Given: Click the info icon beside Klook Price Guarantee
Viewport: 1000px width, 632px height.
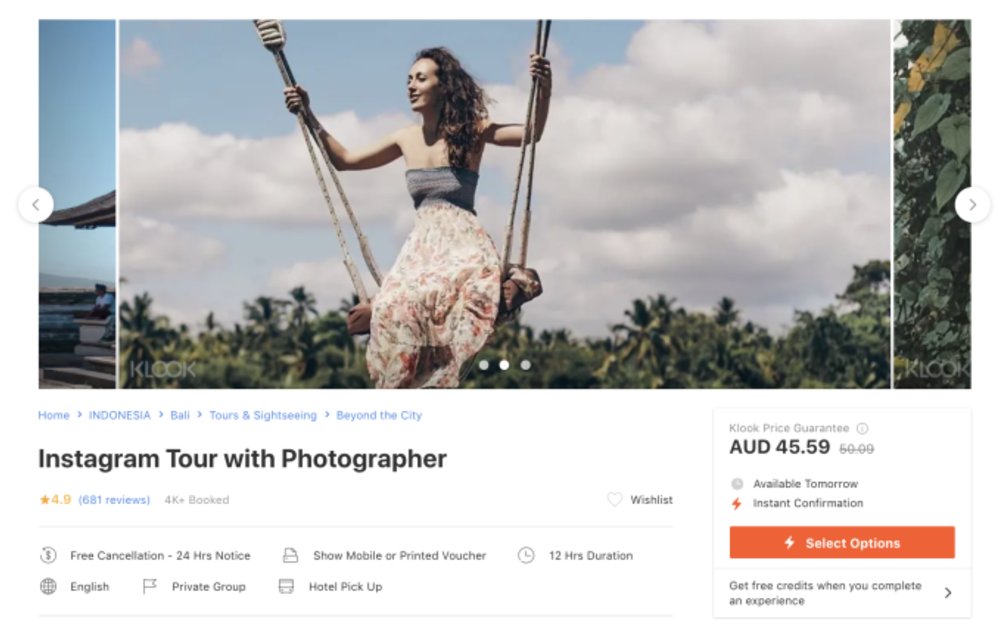Looking at the screenshot, I should tap(861, 427).
